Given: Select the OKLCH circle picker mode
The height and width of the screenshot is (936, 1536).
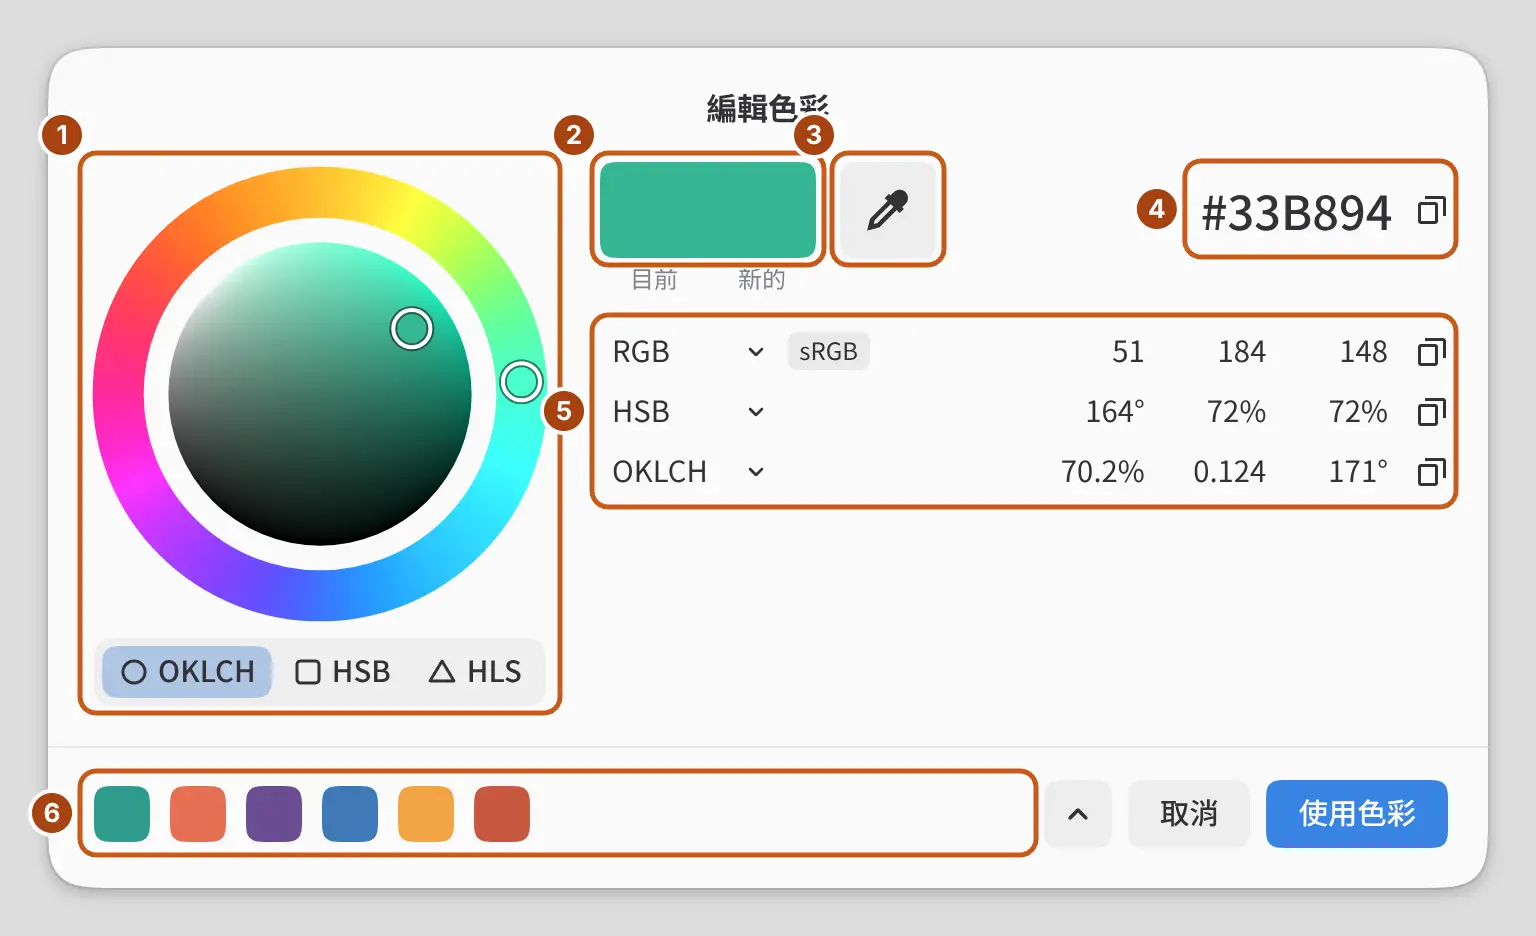Looking at the screenshot, I should pos(187,671).
